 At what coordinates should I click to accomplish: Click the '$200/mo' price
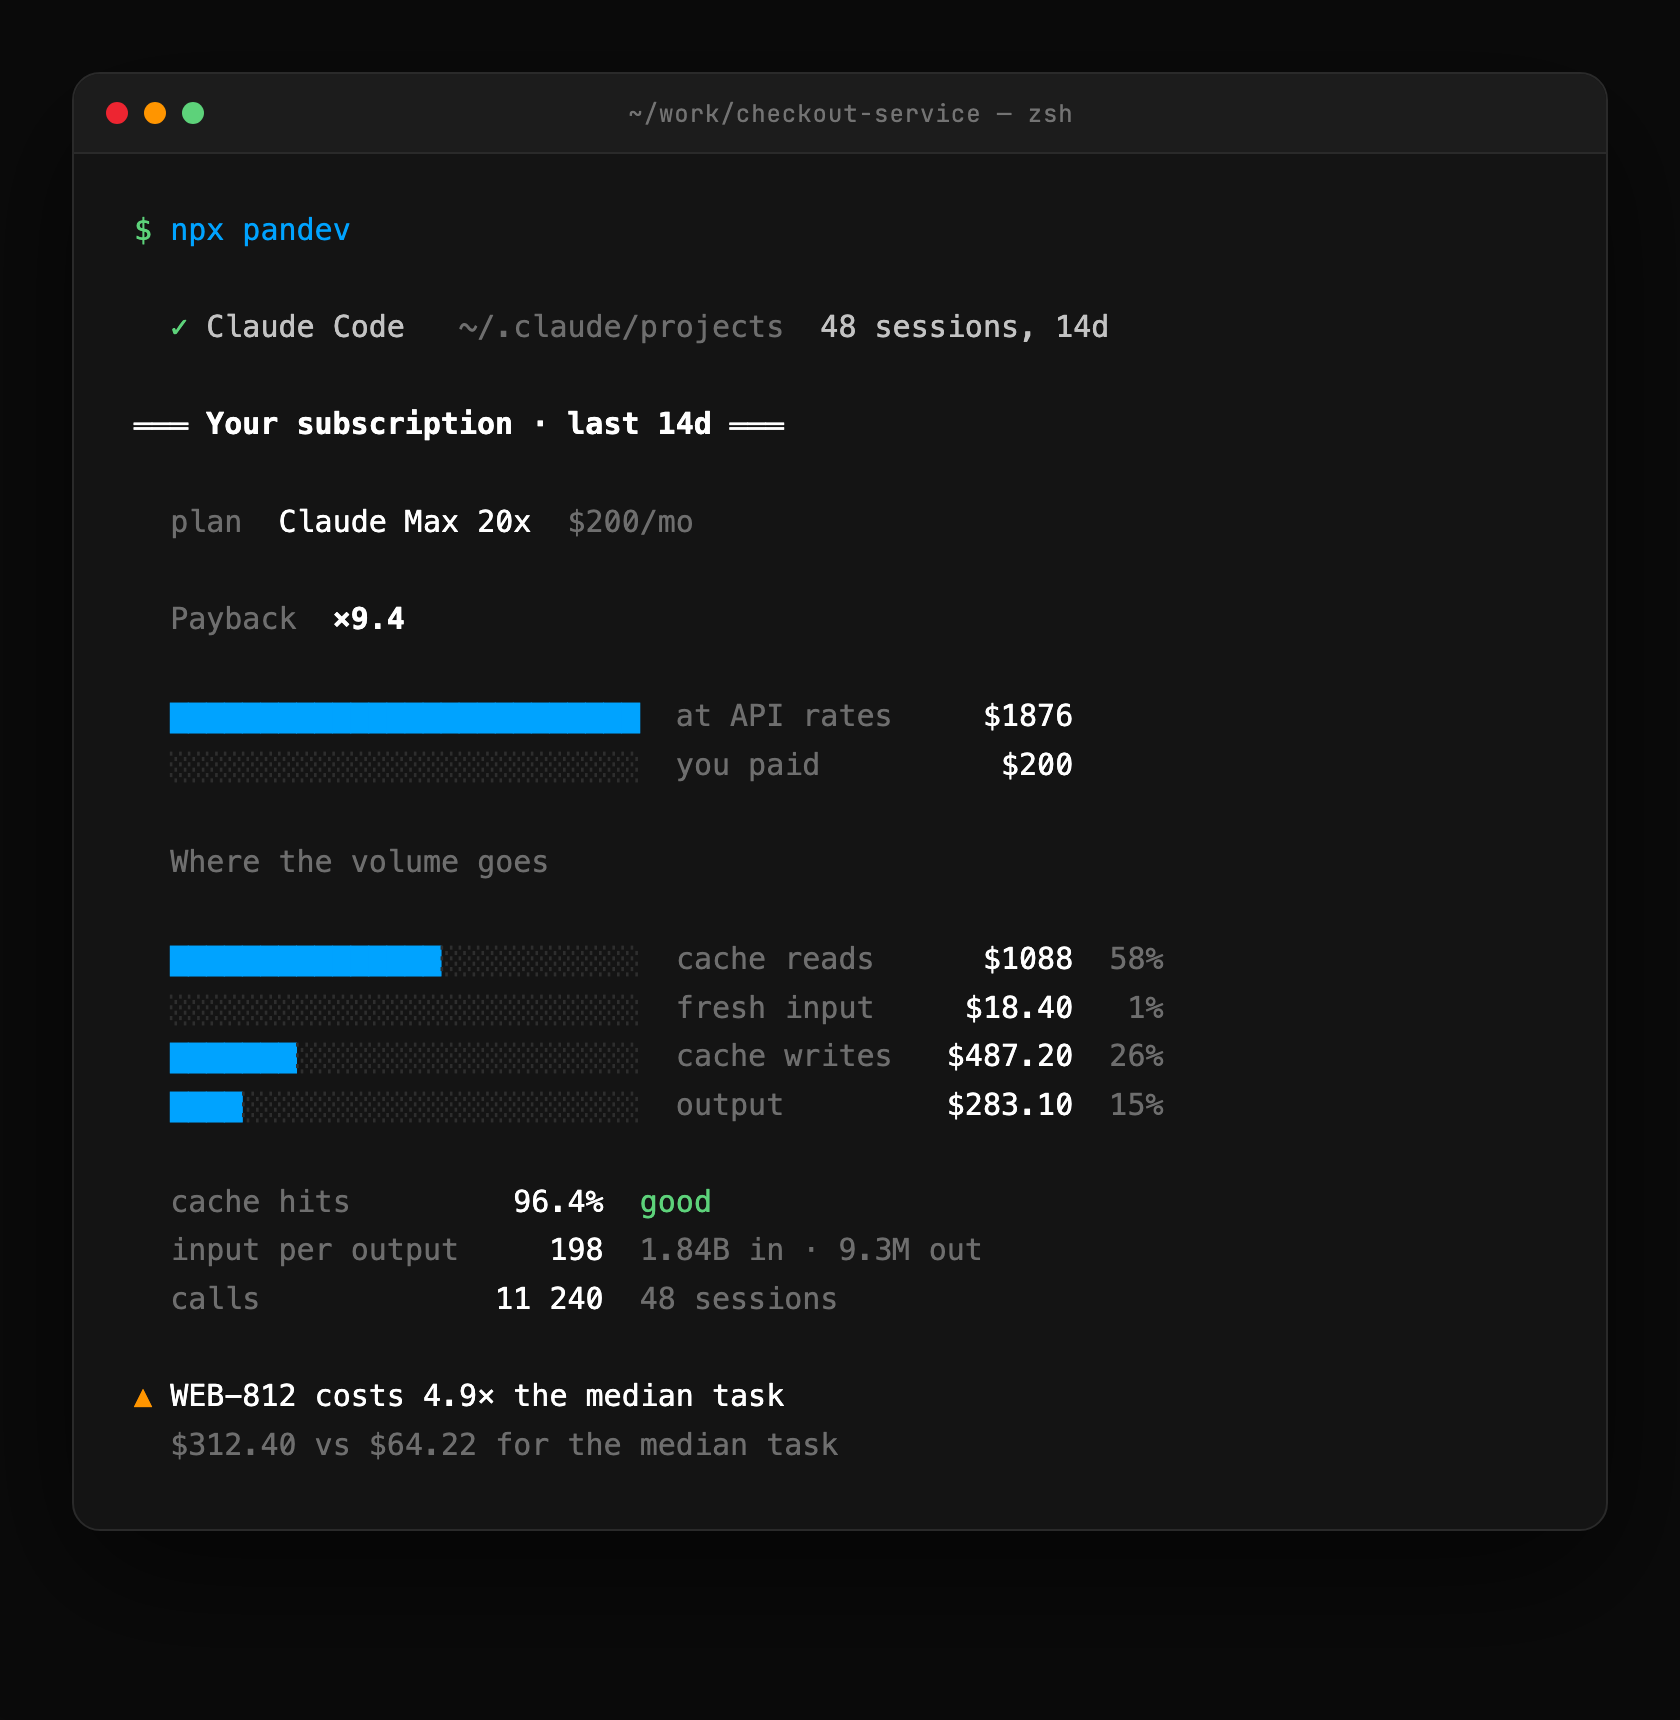(x=630, y=521)
